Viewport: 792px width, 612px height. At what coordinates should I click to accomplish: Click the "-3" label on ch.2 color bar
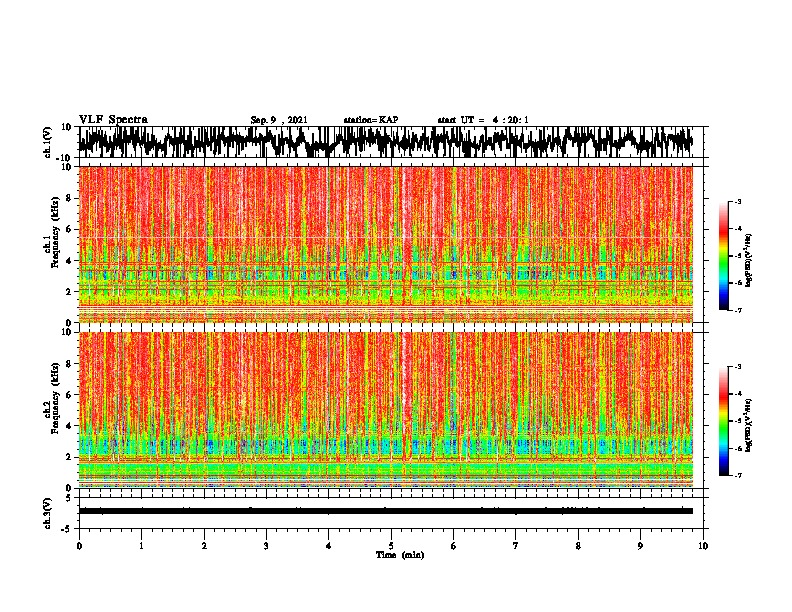click(737, 367)
